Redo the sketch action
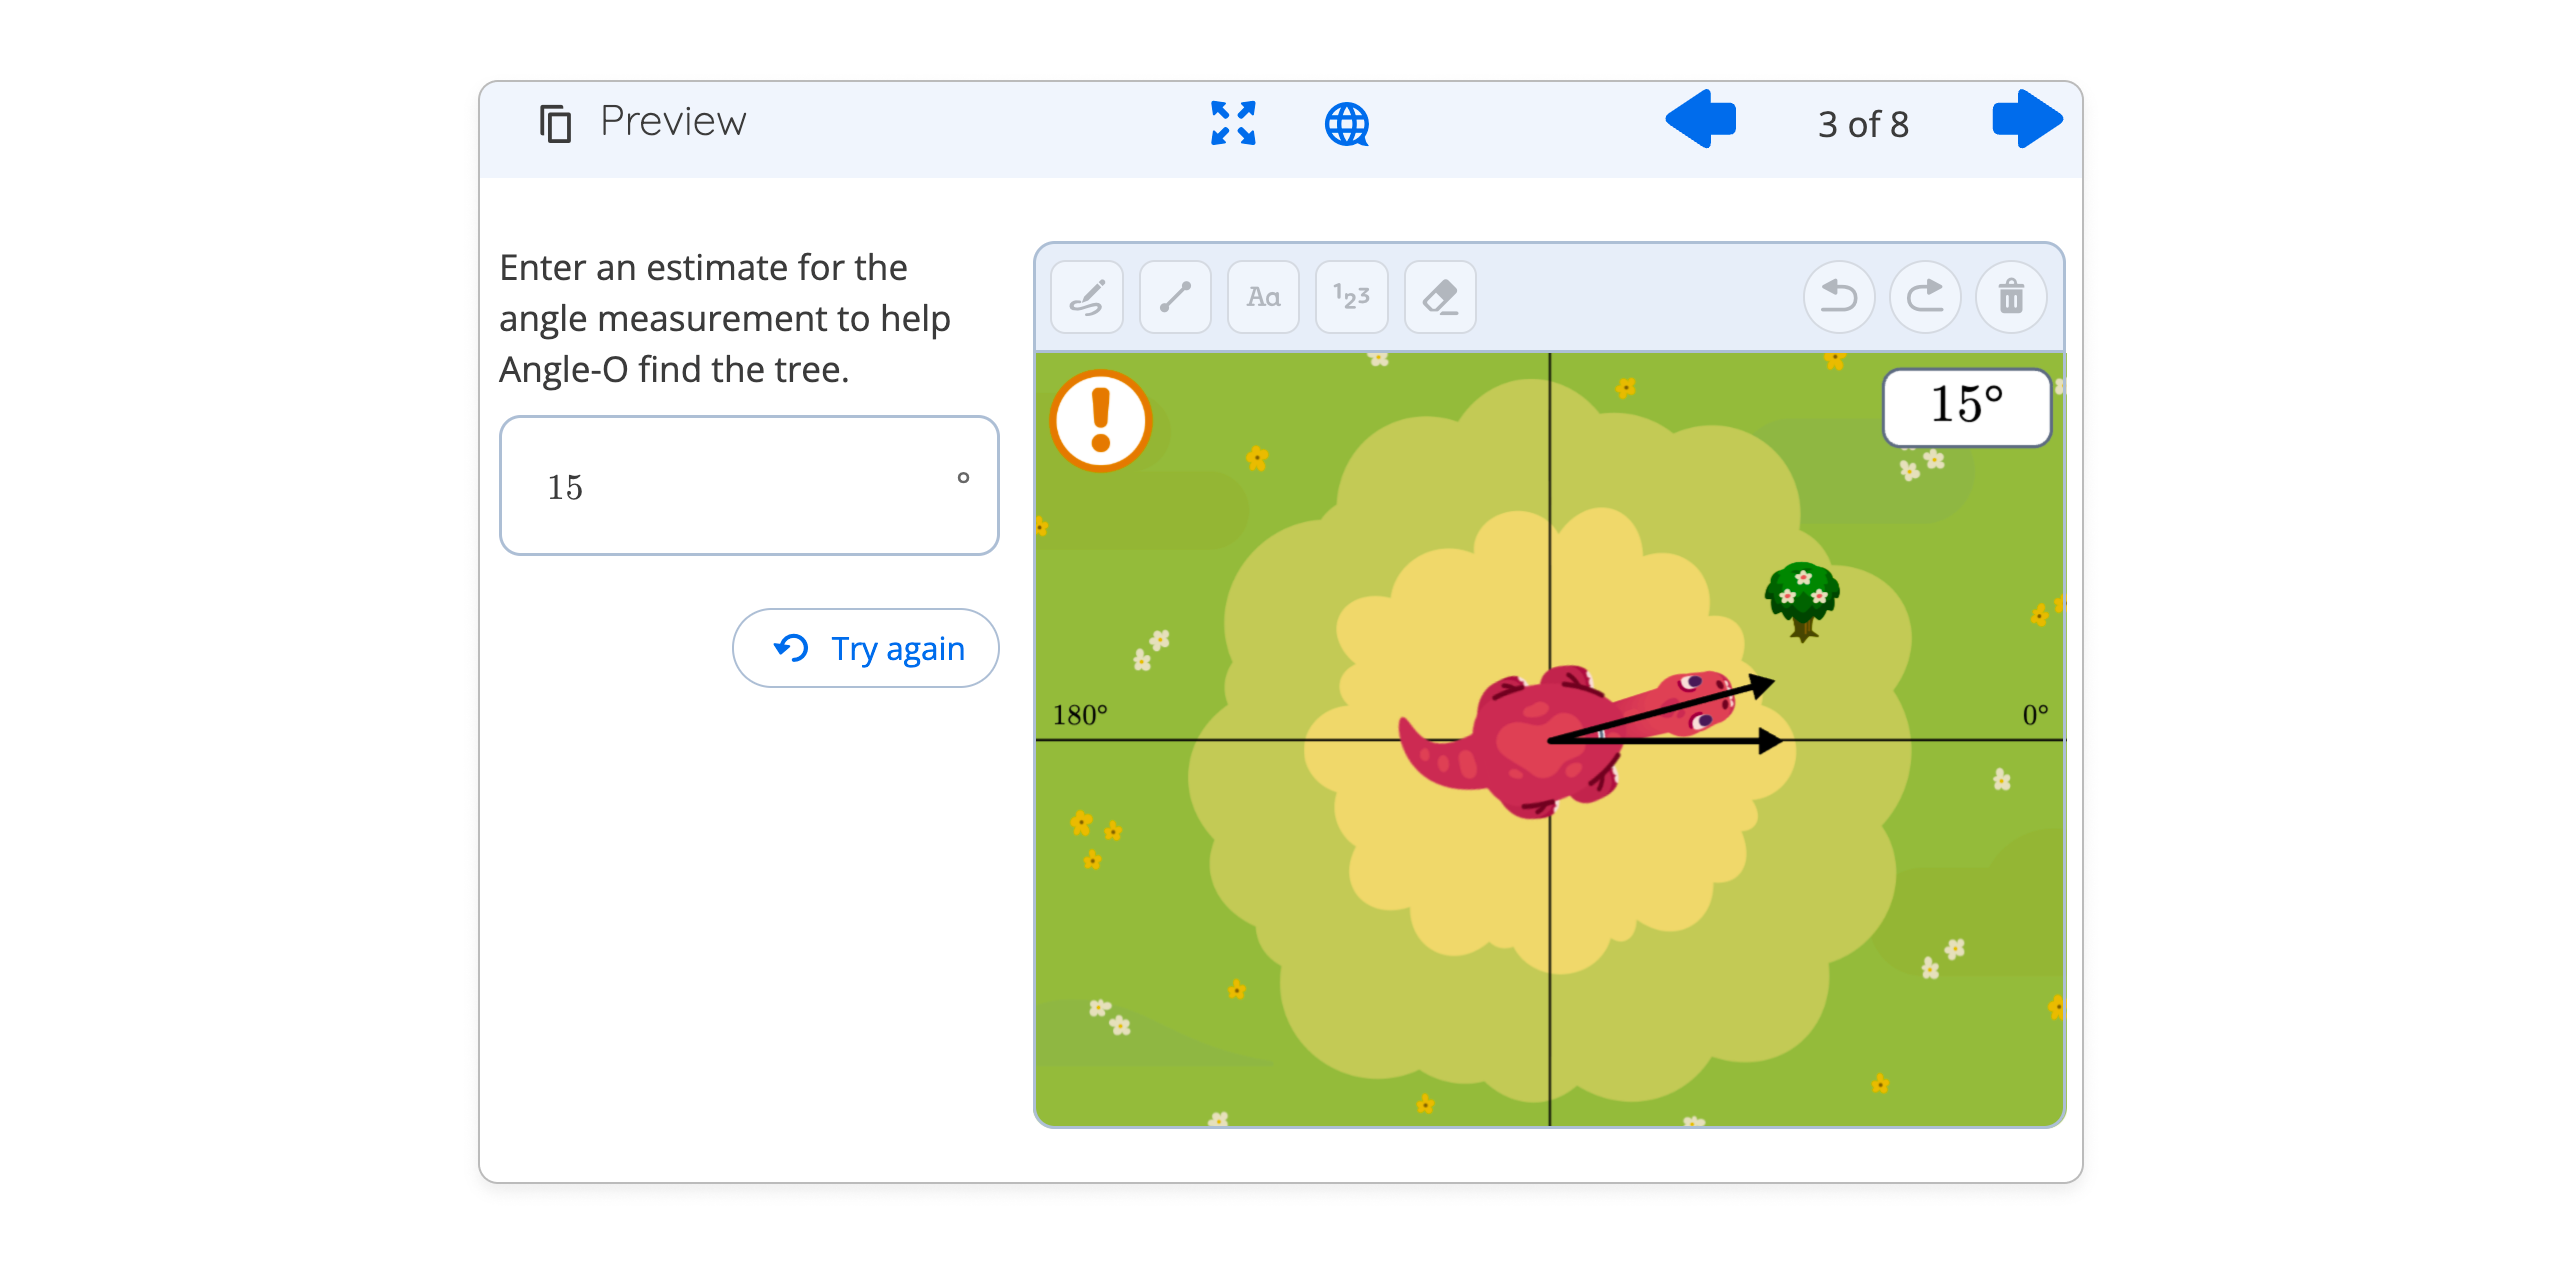 [1925, 297]
